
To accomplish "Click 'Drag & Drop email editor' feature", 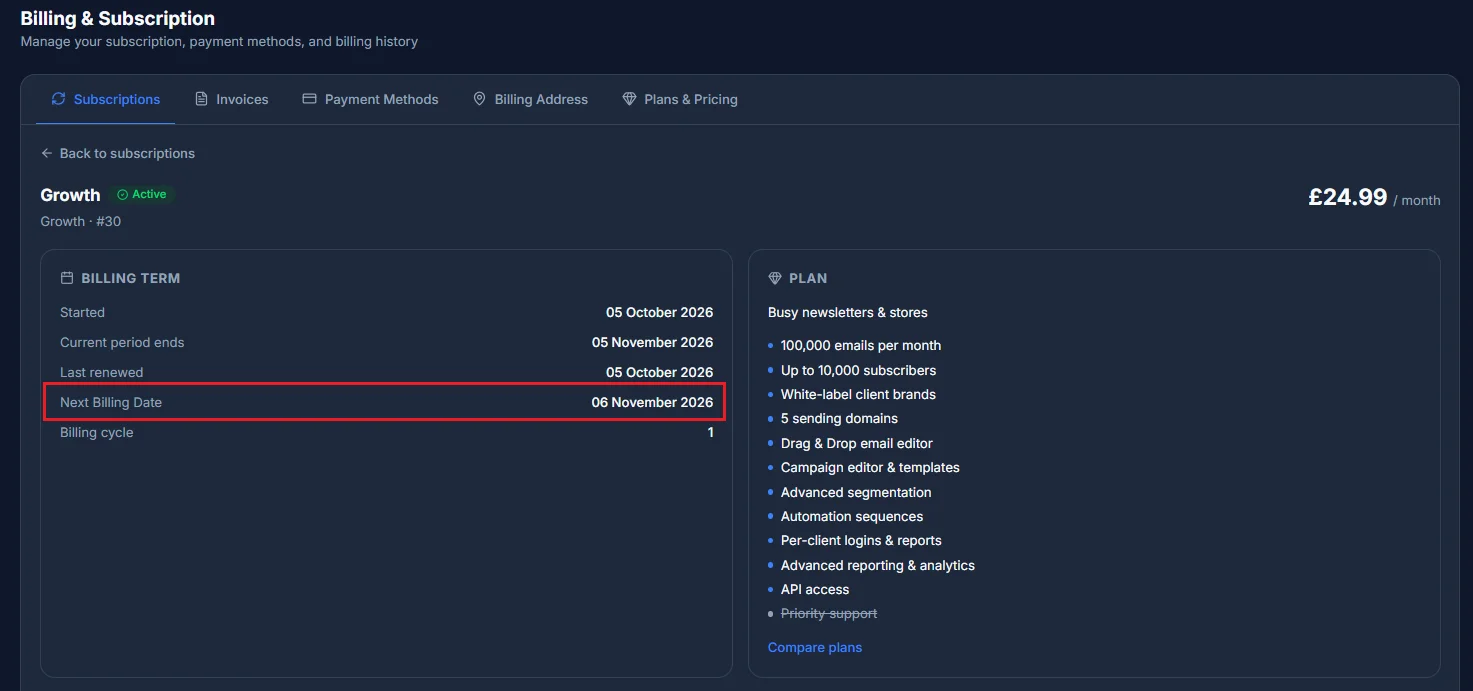I will coord(857,443).
